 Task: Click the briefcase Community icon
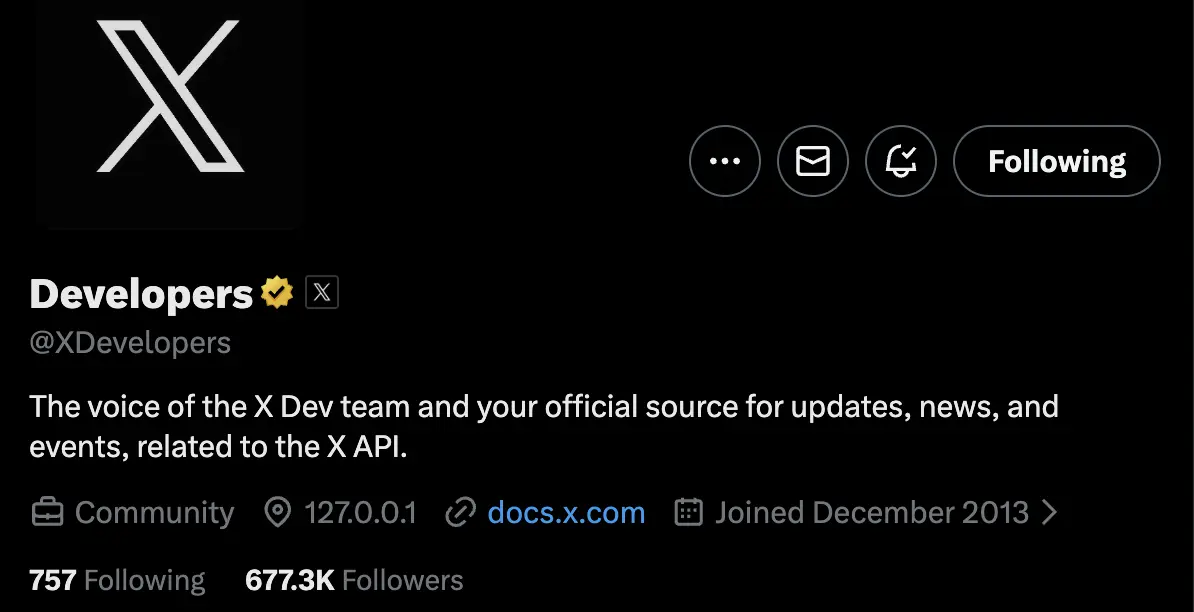[x=47, y=513]
